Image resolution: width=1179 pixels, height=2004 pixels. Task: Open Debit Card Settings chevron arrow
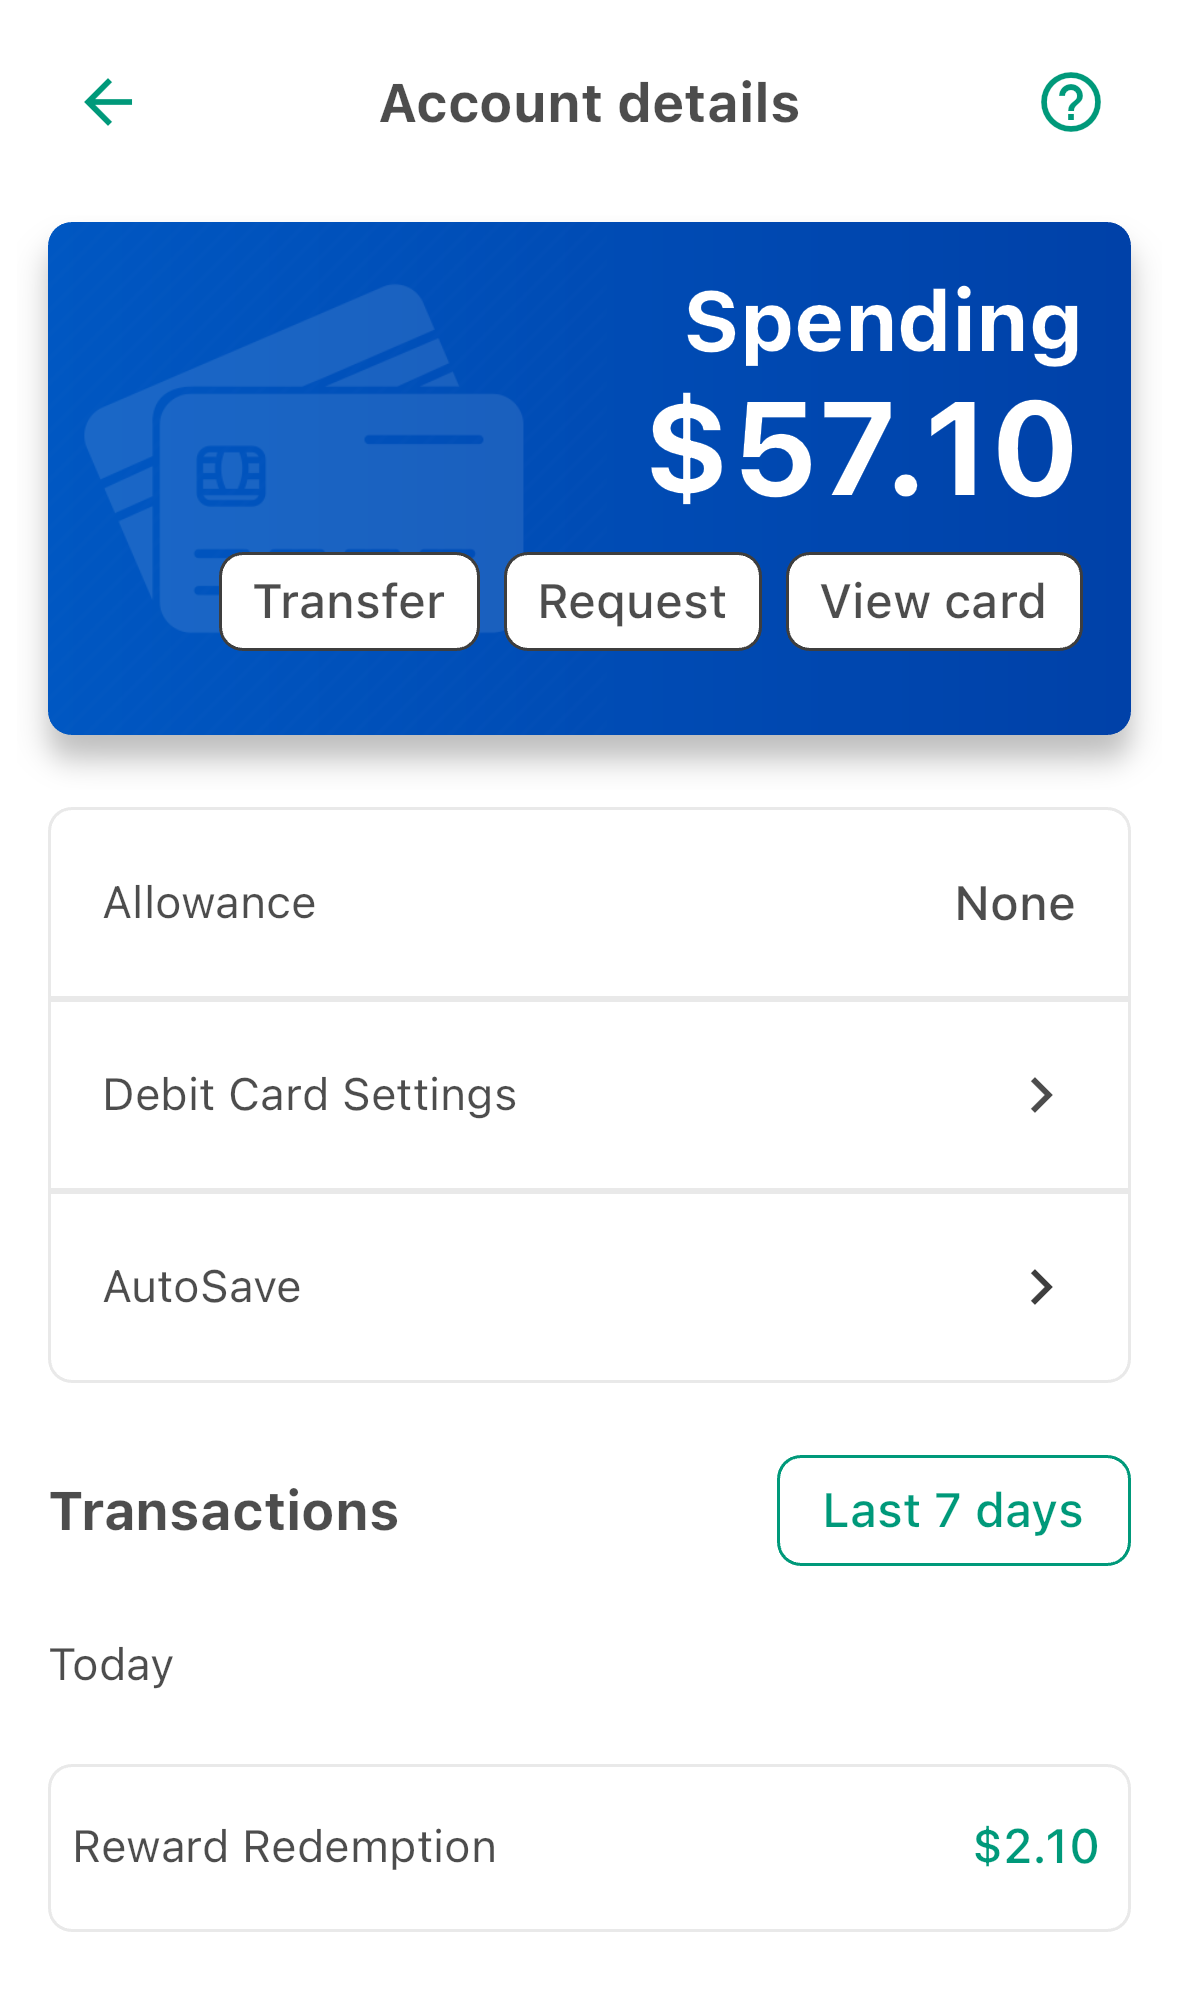point(1041,1095)
